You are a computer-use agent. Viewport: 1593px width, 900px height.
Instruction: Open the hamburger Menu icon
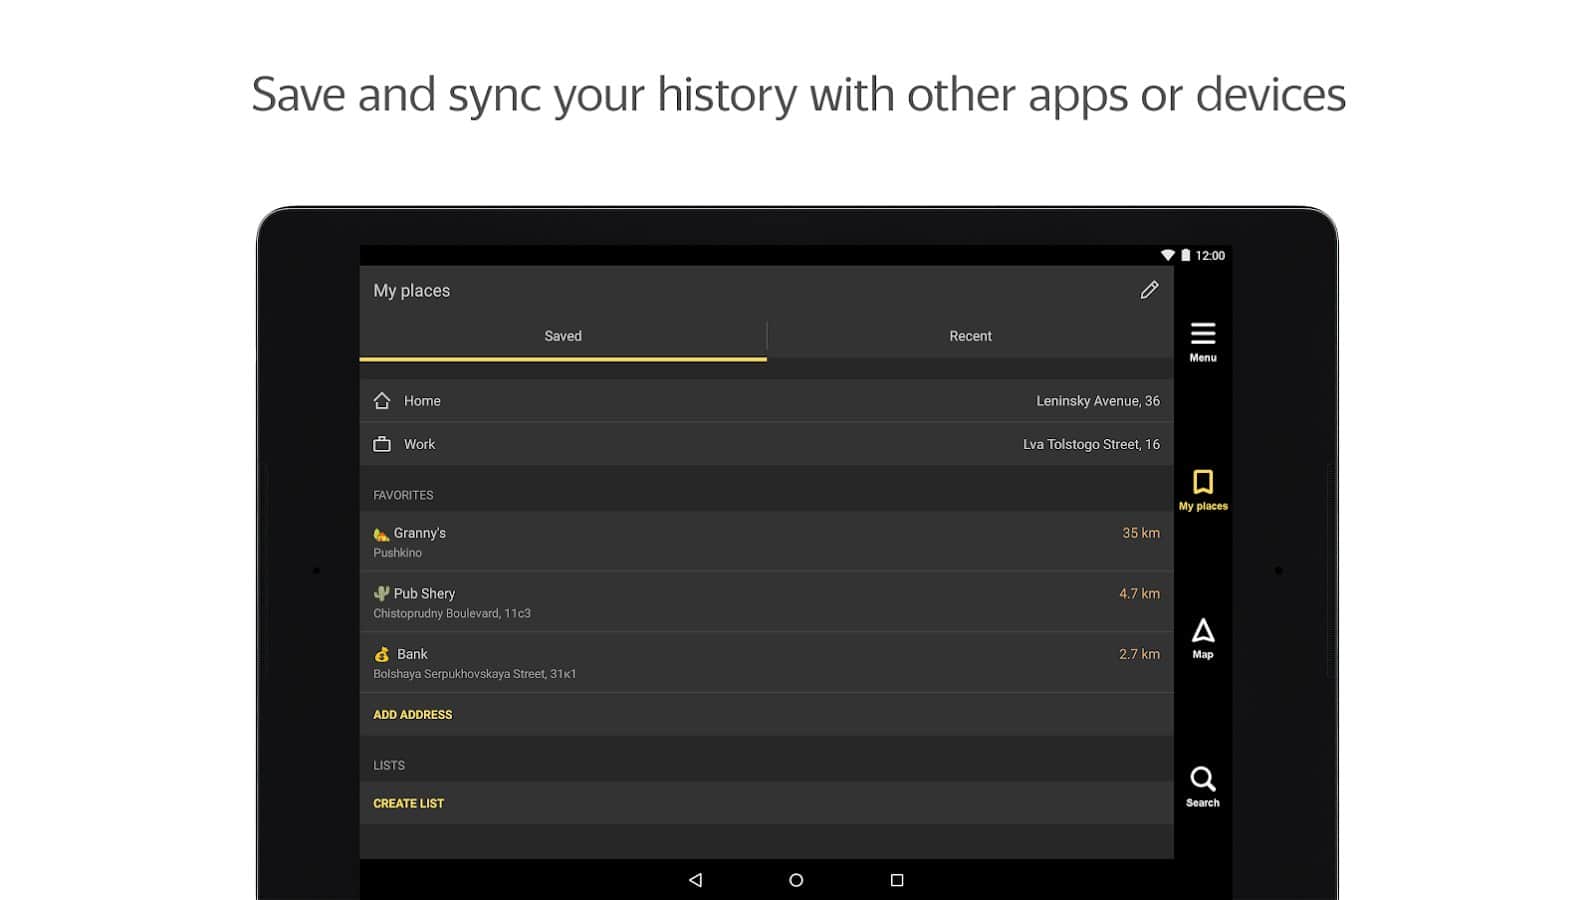point(1202,340)
